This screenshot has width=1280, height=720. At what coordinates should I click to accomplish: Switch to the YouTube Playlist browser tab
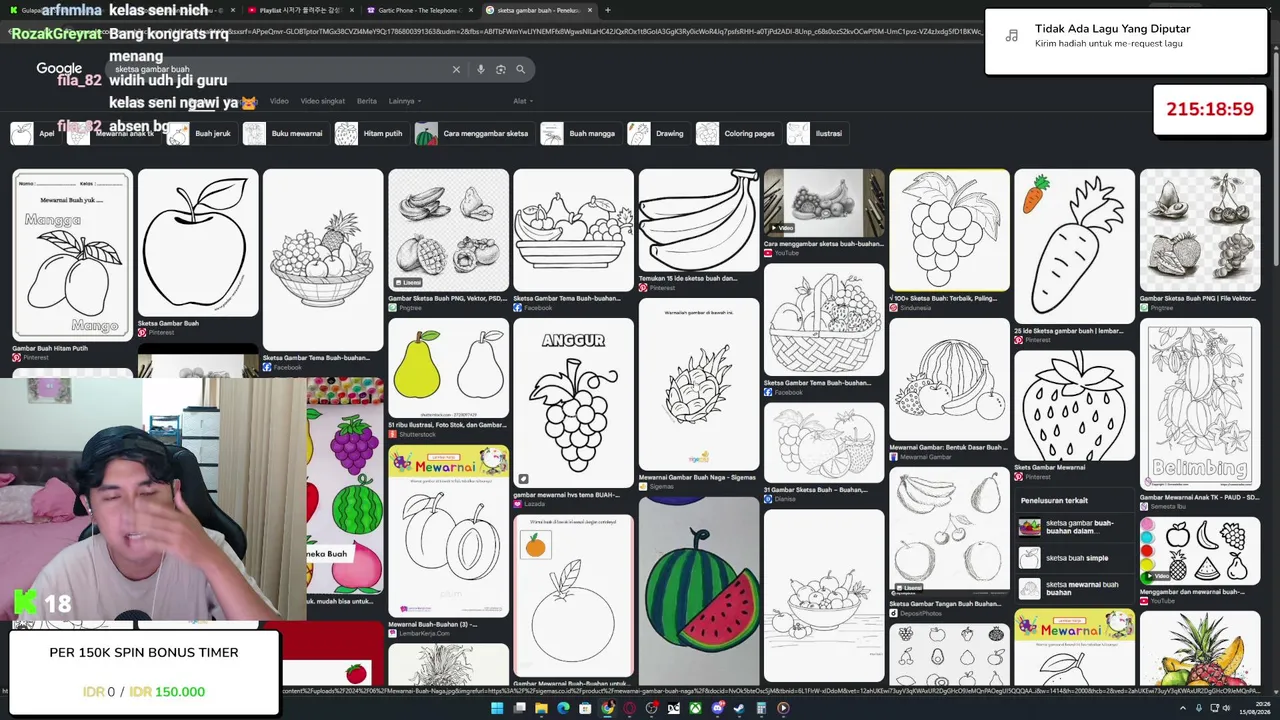299,10
